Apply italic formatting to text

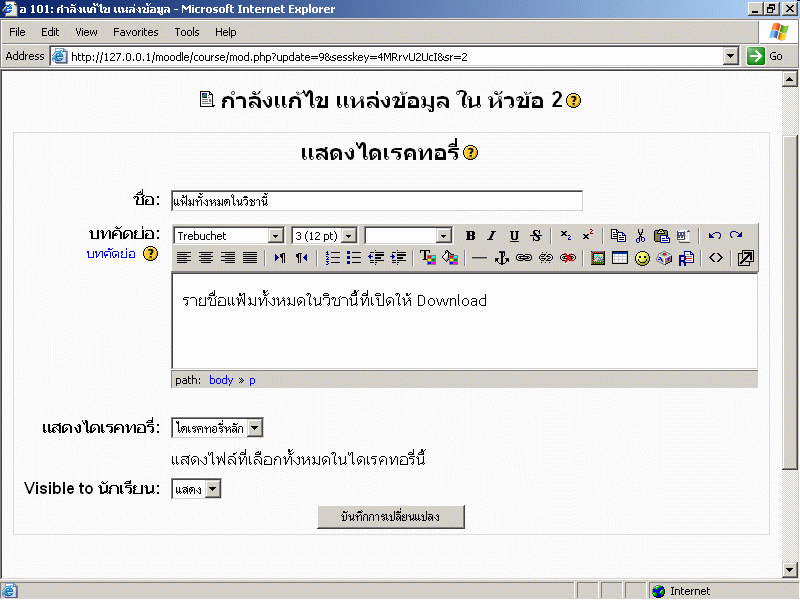click(x=491, y=236)
